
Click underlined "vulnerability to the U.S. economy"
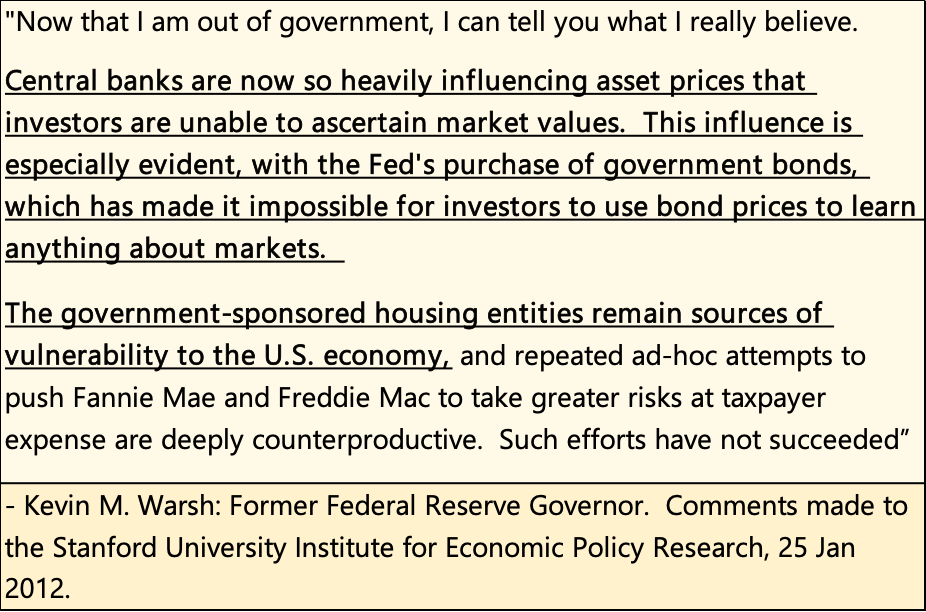(228, 356)
